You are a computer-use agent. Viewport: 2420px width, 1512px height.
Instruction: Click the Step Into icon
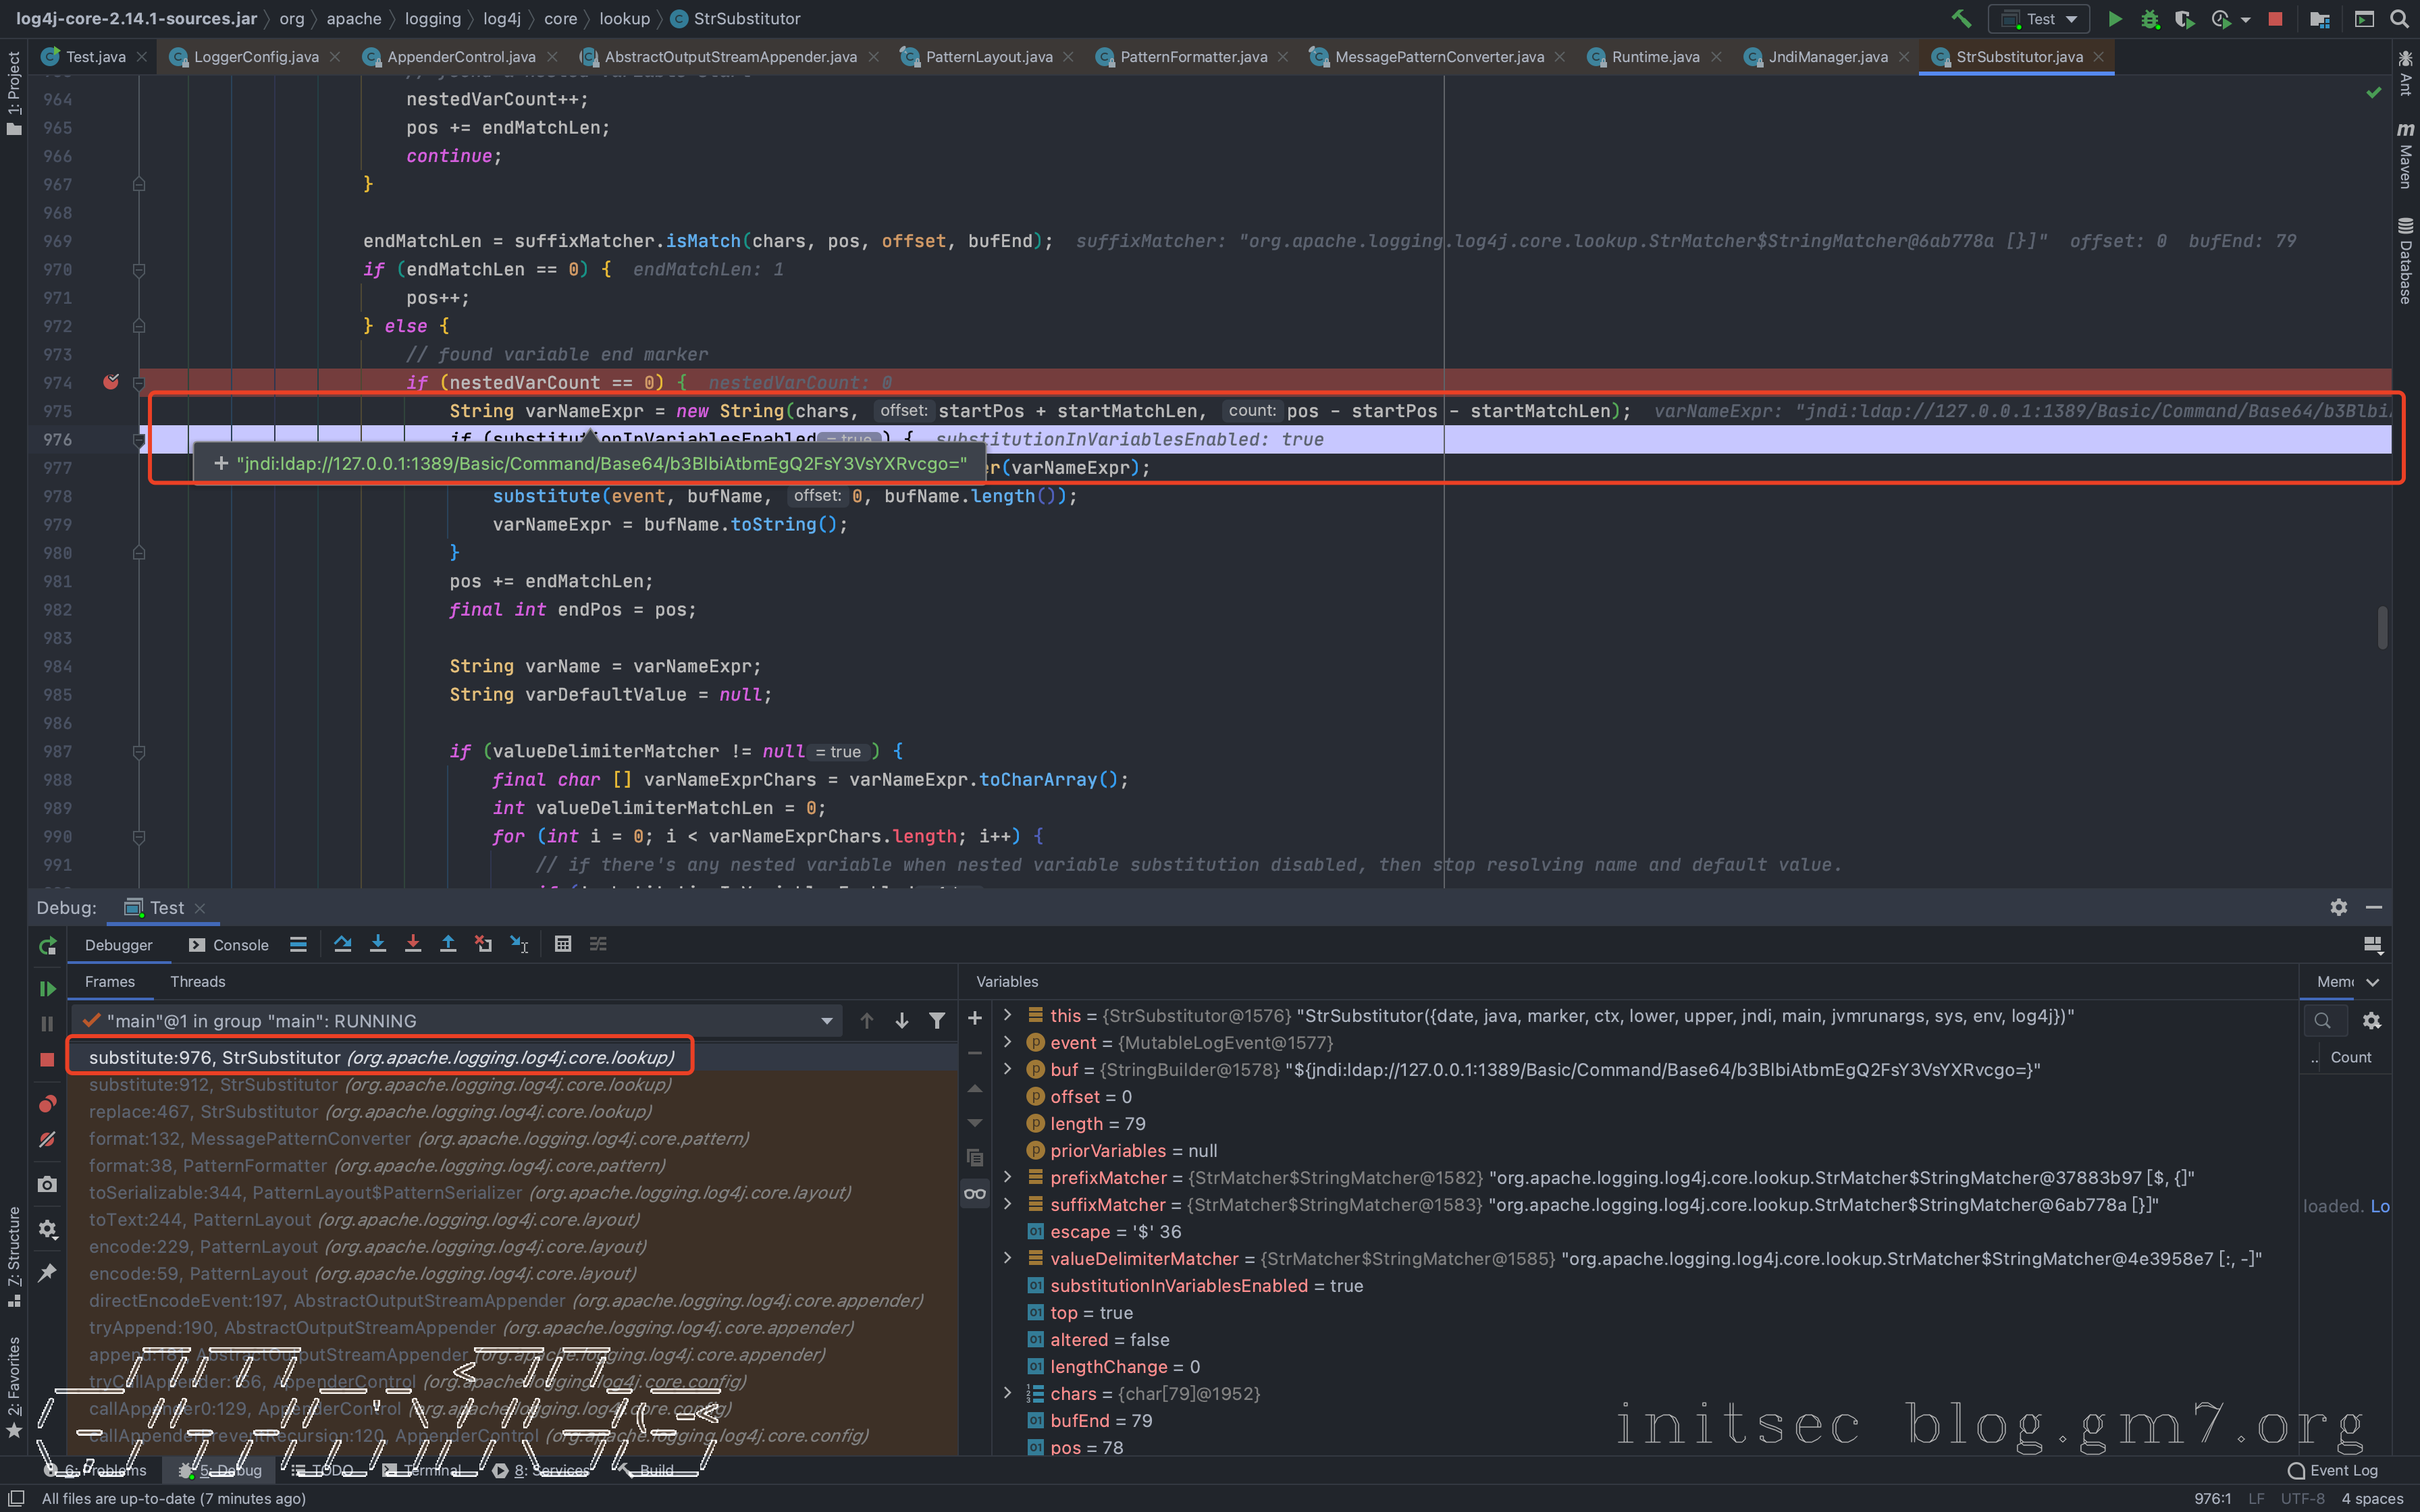pos(378,944)
